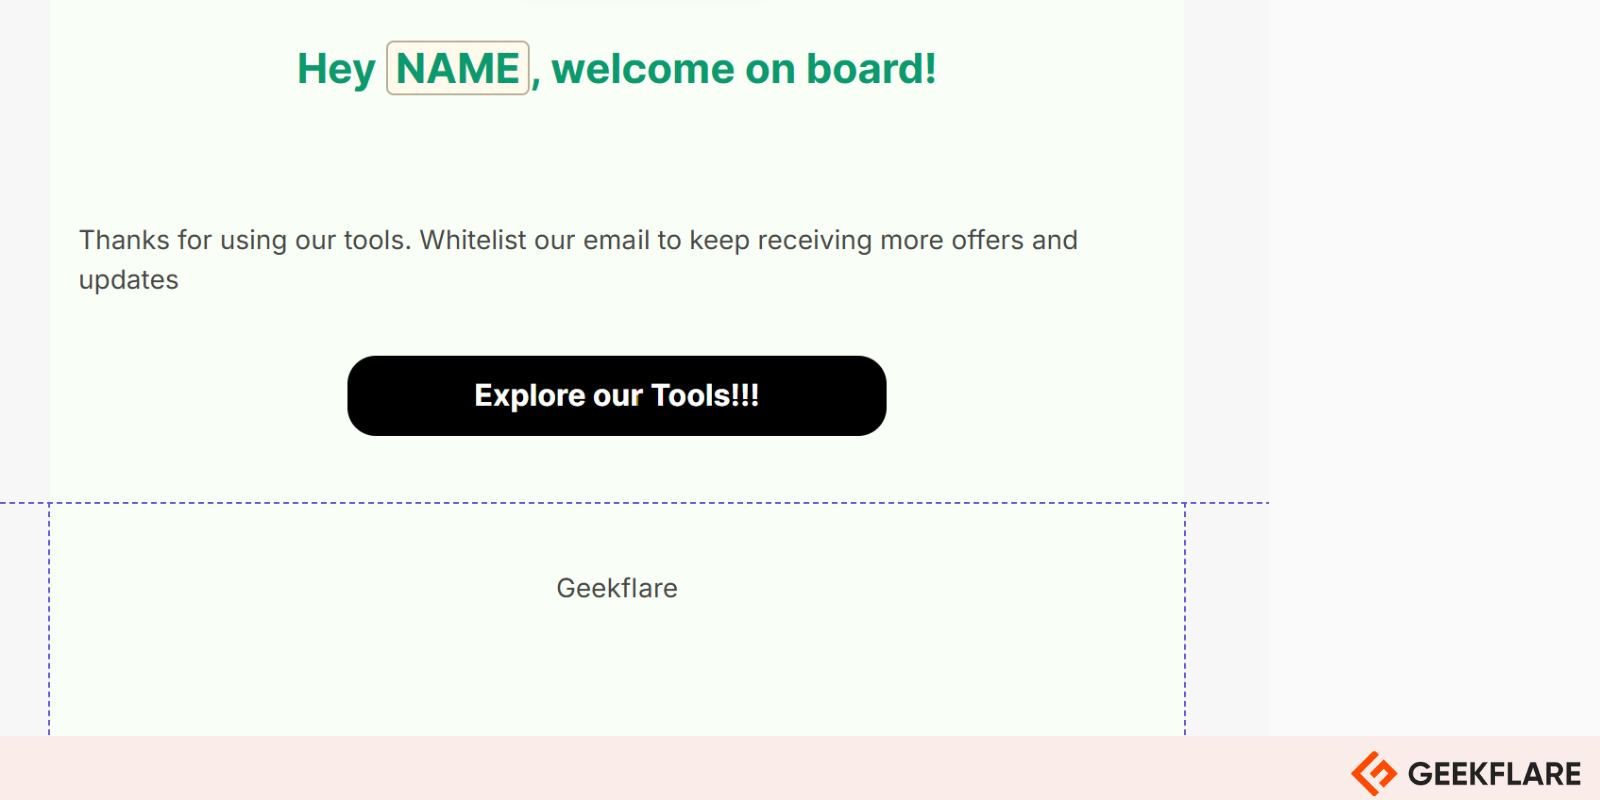Click the GEEKFLARE wordmark text
1600x800 pixels.
point(1494,774)
